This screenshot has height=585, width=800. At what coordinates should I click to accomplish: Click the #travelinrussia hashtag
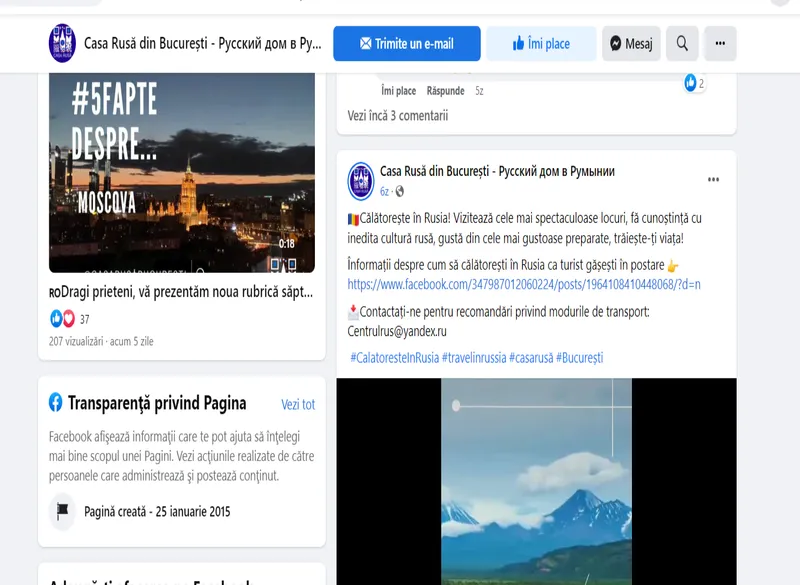474,358
